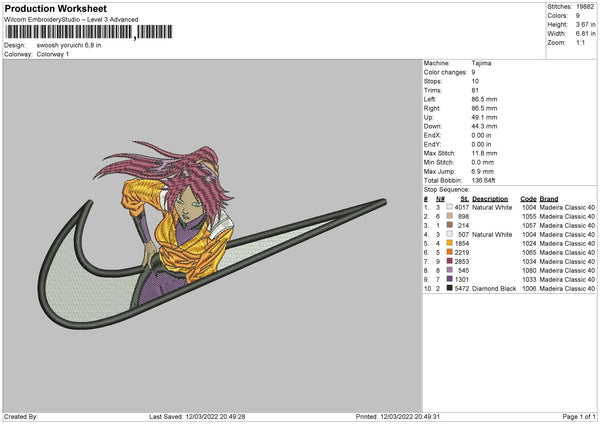Click the Total Bobbin value '136.64ft'

point(484,180)
